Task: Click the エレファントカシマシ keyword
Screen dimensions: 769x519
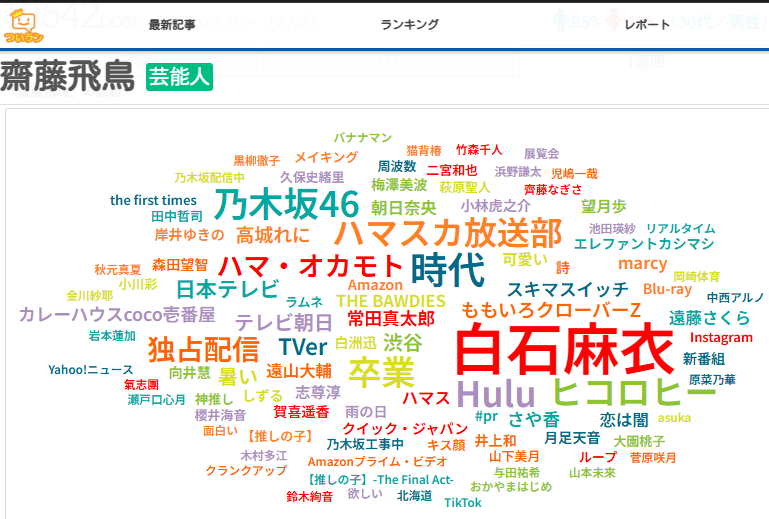Action: click(644, 244)
